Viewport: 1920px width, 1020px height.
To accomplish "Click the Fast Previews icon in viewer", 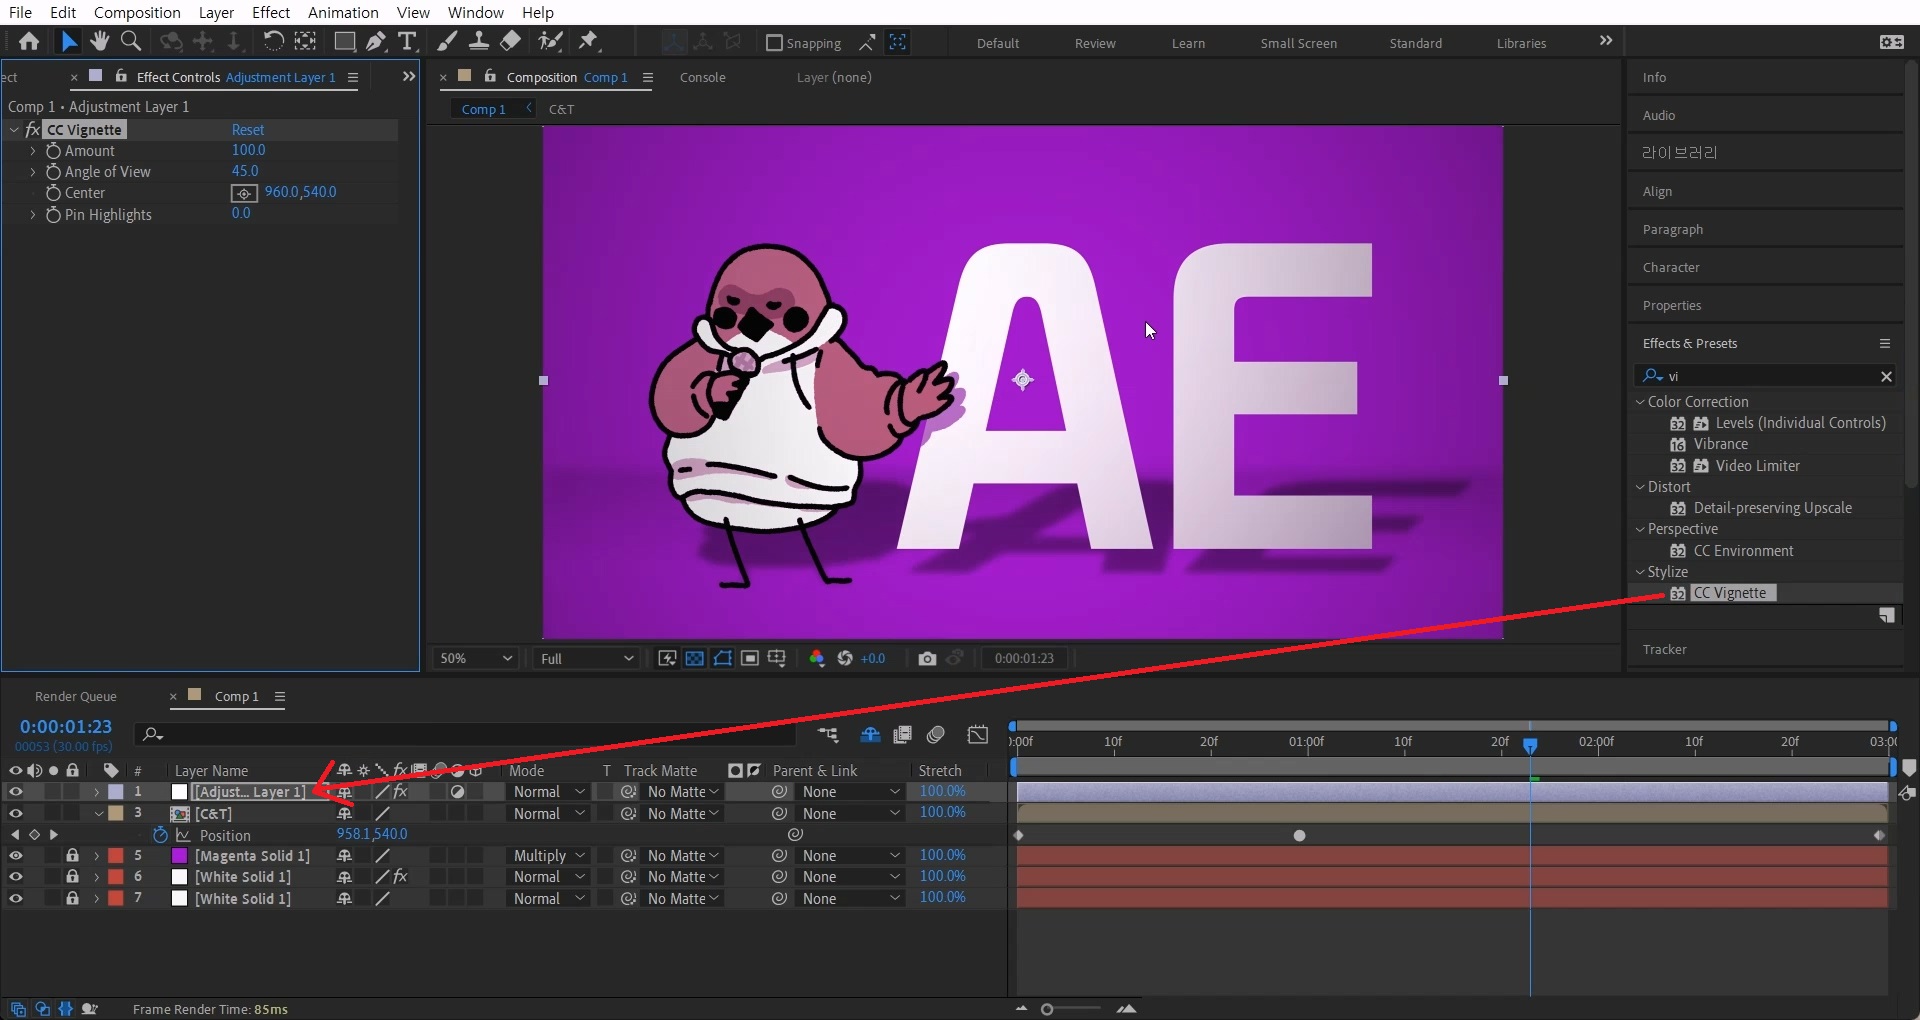I will pos(667,658).
